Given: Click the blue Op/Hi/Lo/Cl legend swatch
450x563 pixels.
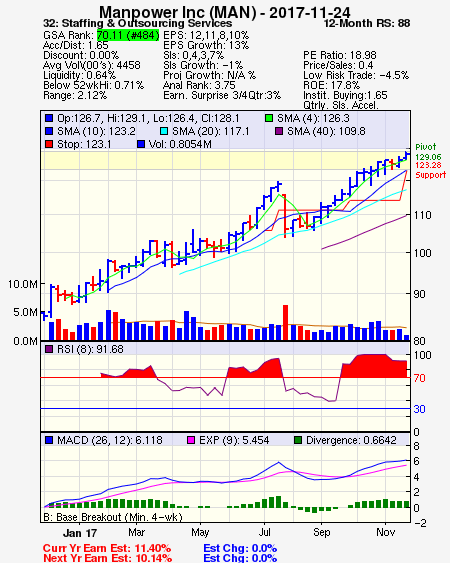Looking at the screenshot, I should click(49, 118).
